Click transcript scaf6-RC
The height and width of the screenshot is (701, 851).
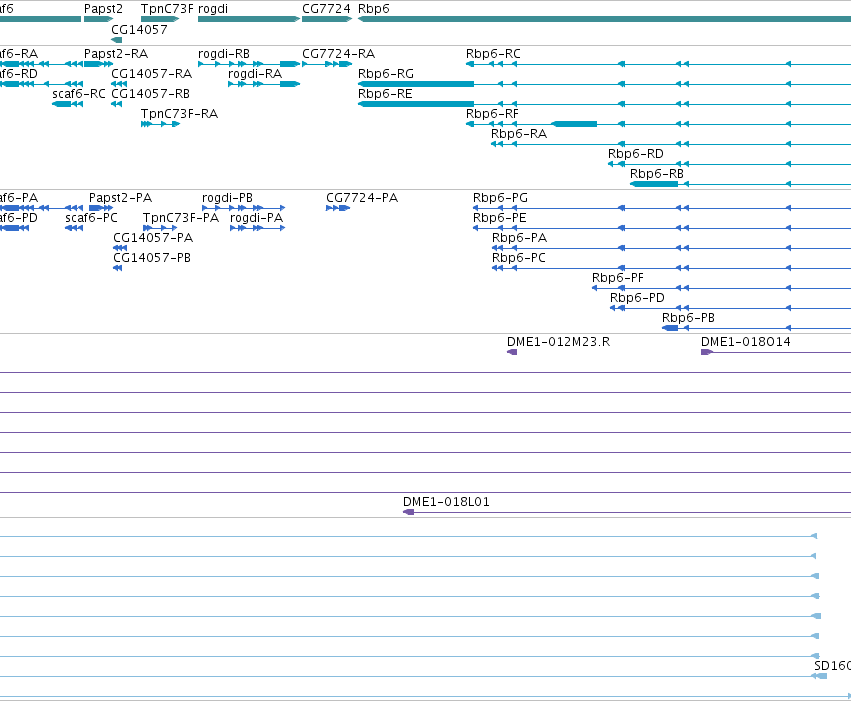[79, 94]
